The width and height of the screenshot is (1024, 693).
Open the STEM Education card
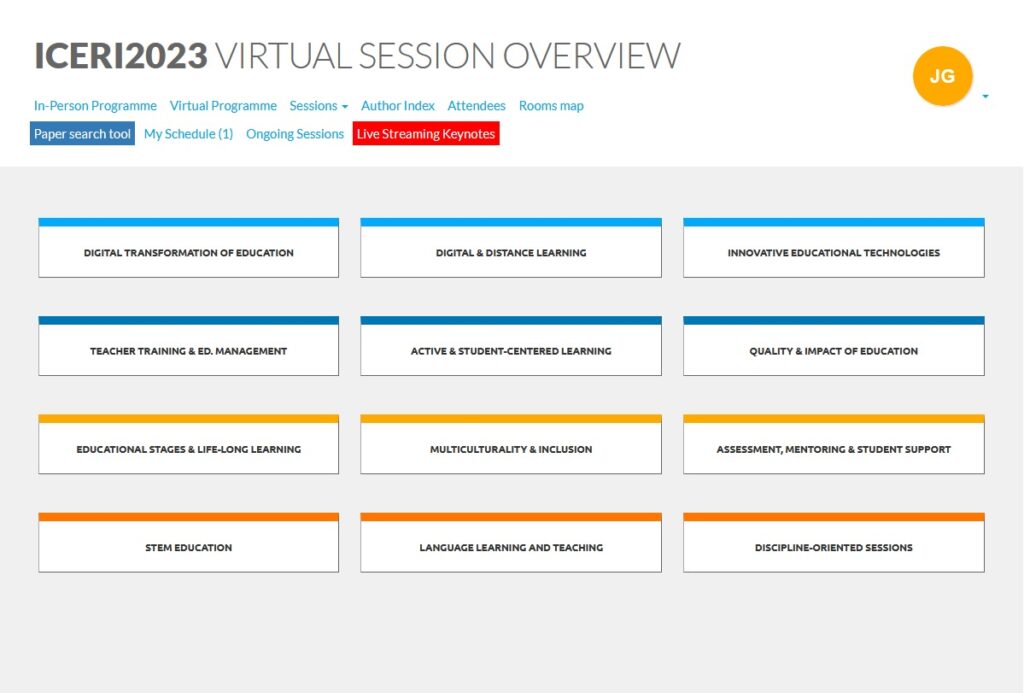tap(189, 543)
